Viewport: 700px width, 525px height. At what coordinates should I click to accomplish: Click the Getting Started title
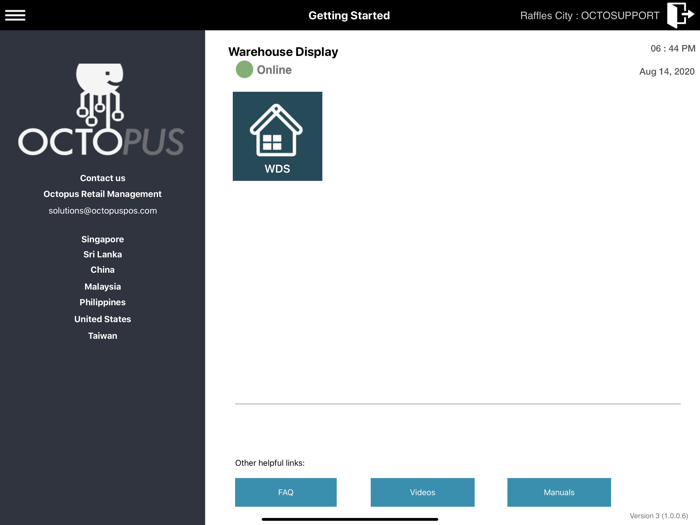coord(349,16)
